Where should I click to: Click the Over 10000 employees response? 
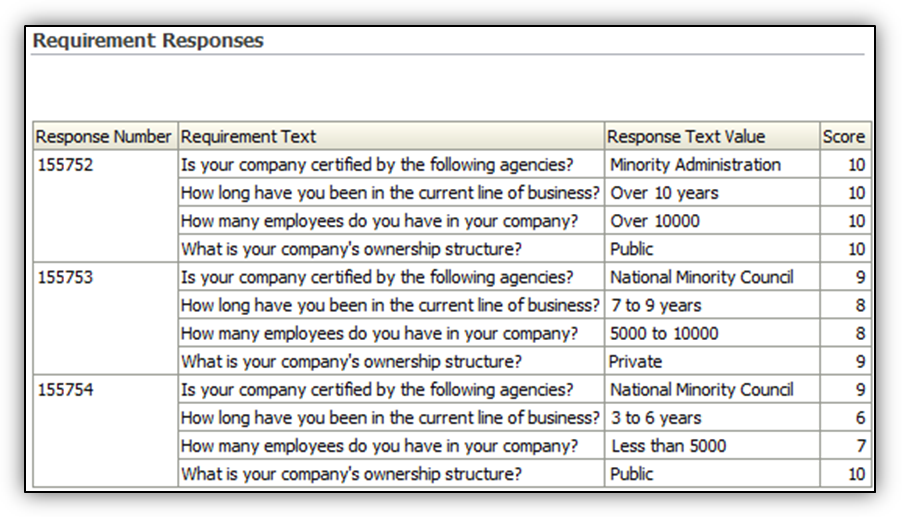pos(655,221)
